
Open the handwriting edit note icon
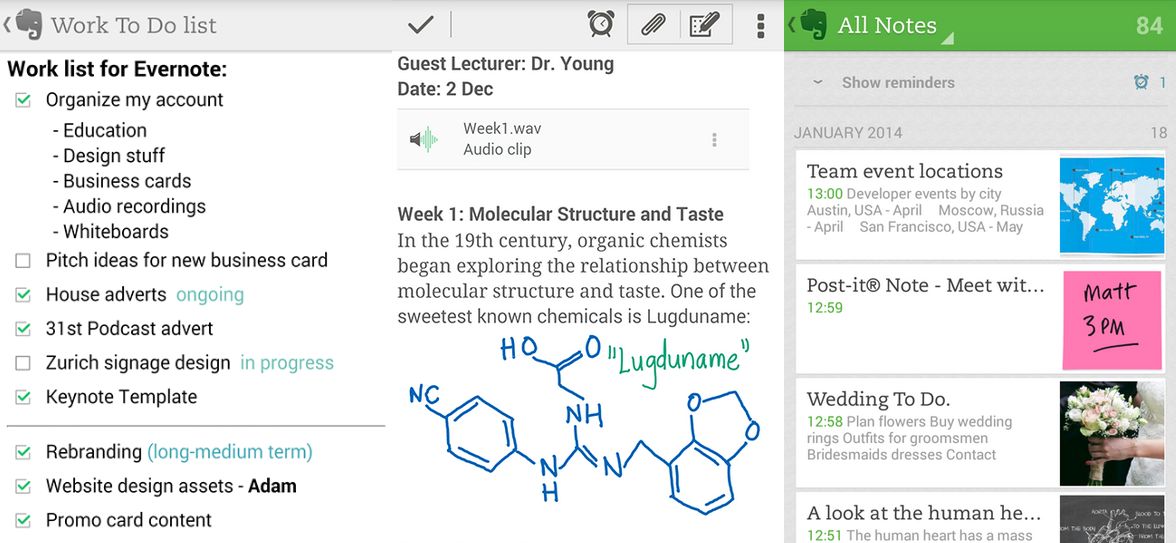click(x=705, y=24)
